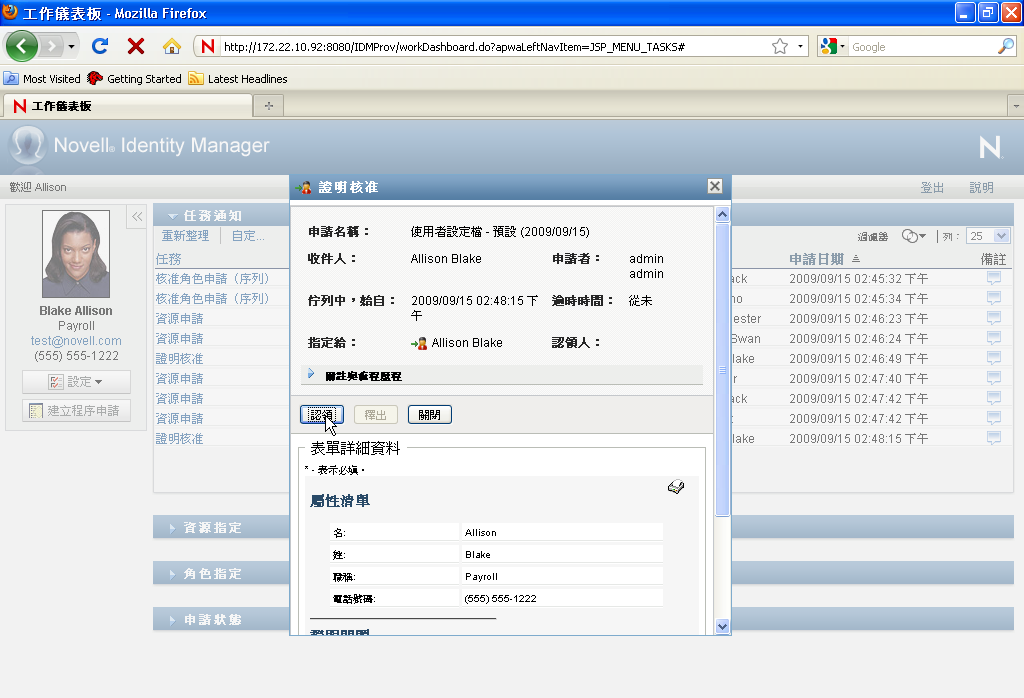This screenshot has width=1024, height=698.
Task: Click the Firefox forward arrow button
Action: tap(51, 46)
